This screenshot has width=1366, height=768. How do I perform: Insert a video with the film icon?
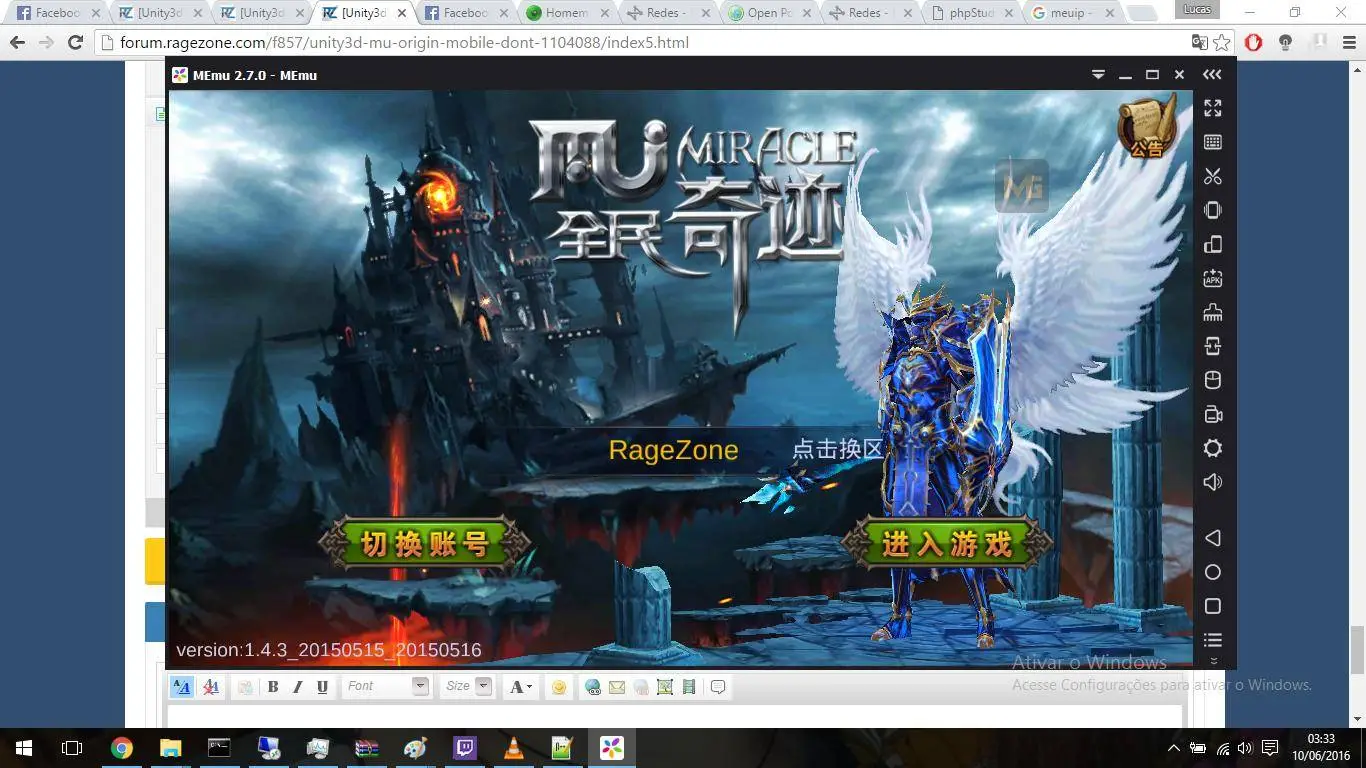pyautogui.click(x=689, y=687)
